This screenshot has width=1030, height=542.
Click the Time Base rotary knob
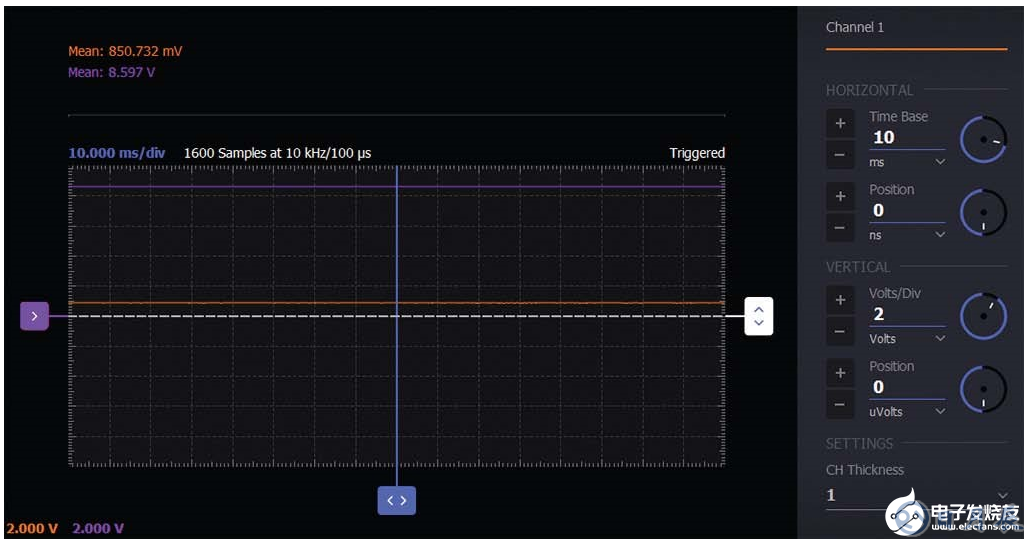coord(983,140)
